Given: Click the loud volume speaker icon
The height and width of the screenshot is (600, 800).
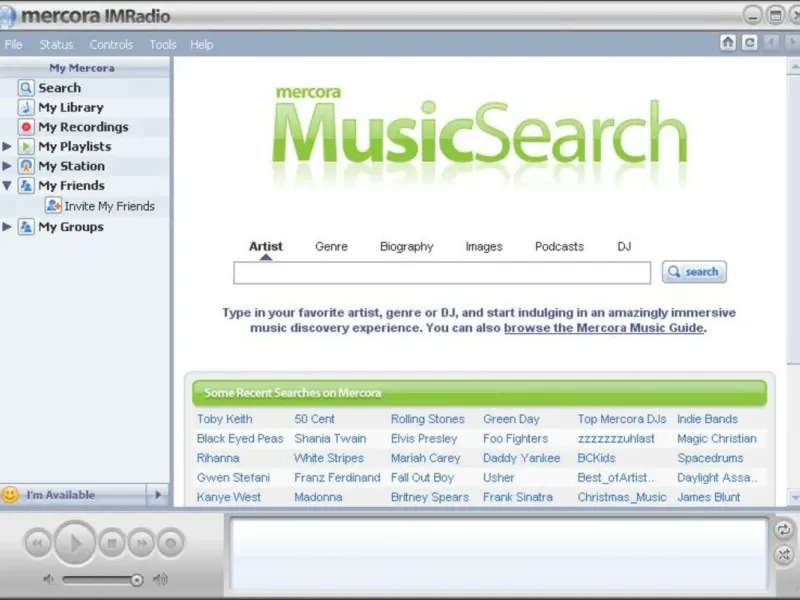Looking at the screenshot, I should tap(161, 579).
